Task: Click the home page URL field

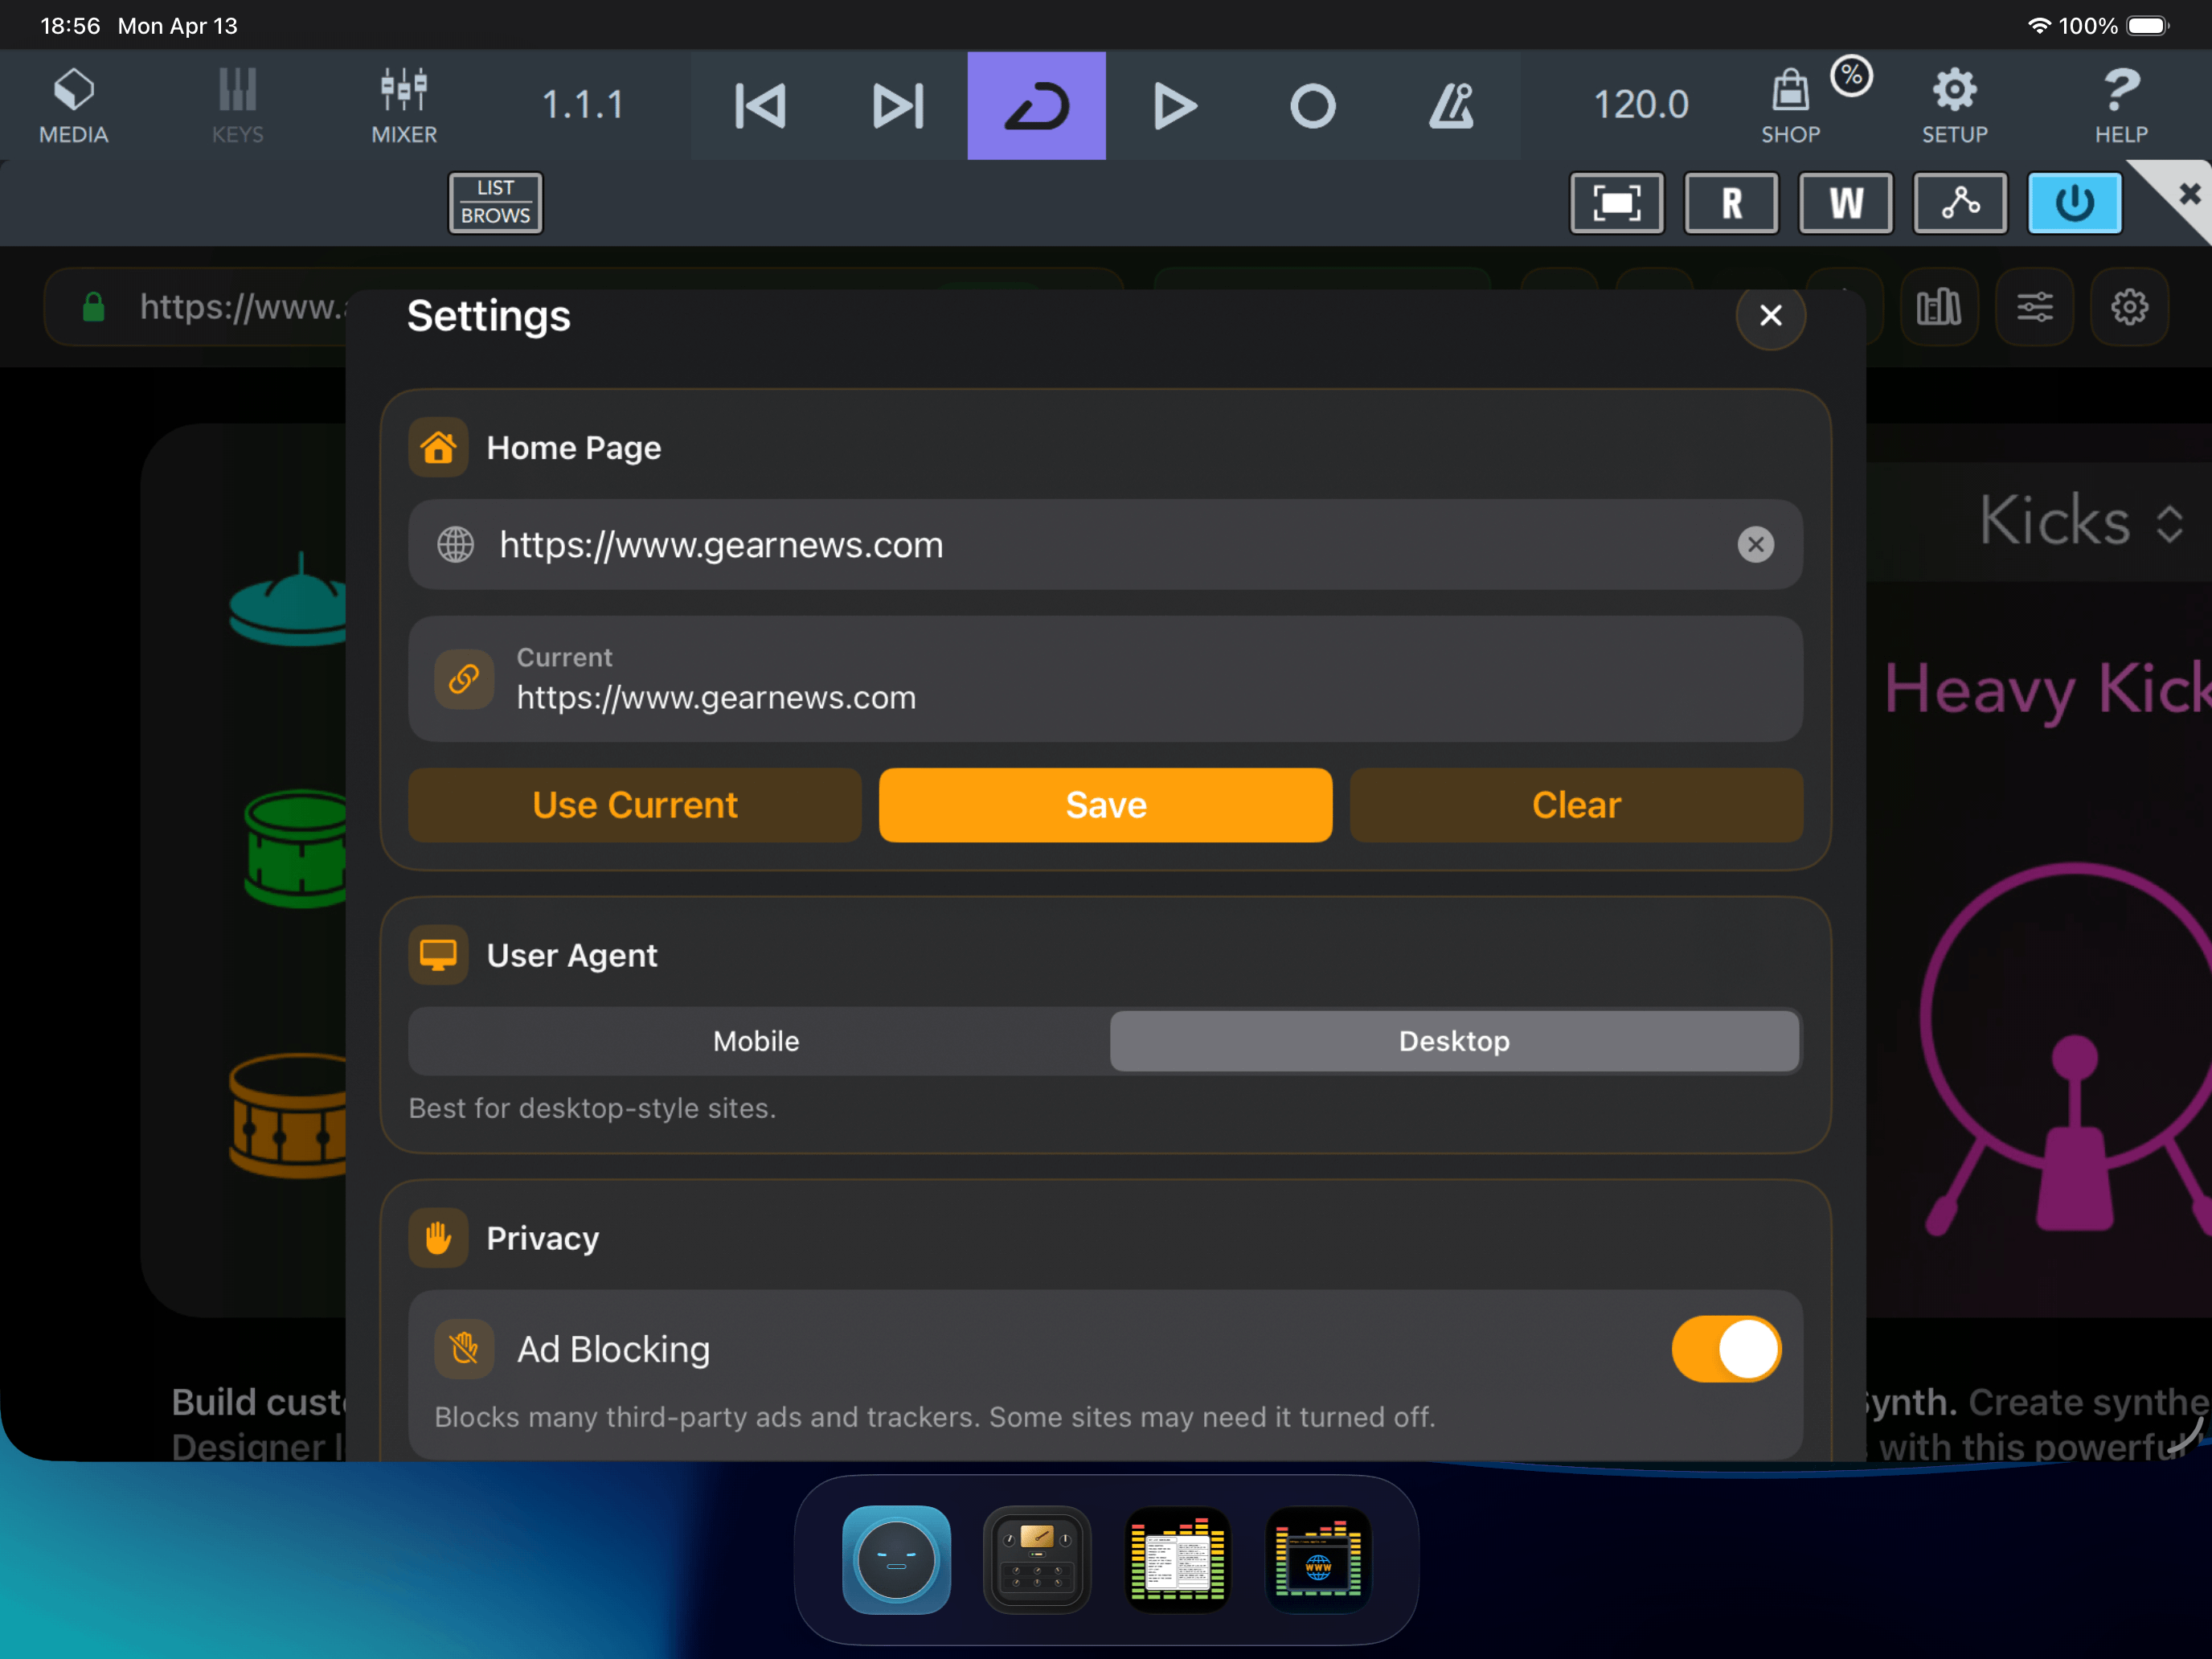Action: [1105, 545]
